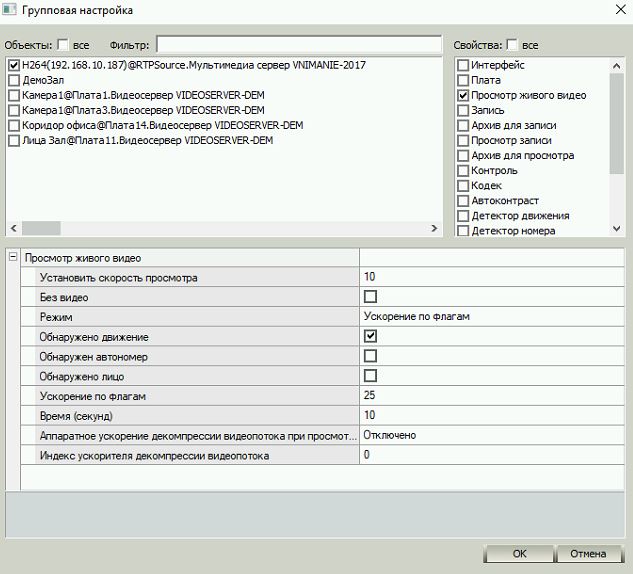The width and height of the screenshot is (633, 574).
Task: Enable the Интерфейс property checkbox
Action: [x=463, y=65]
